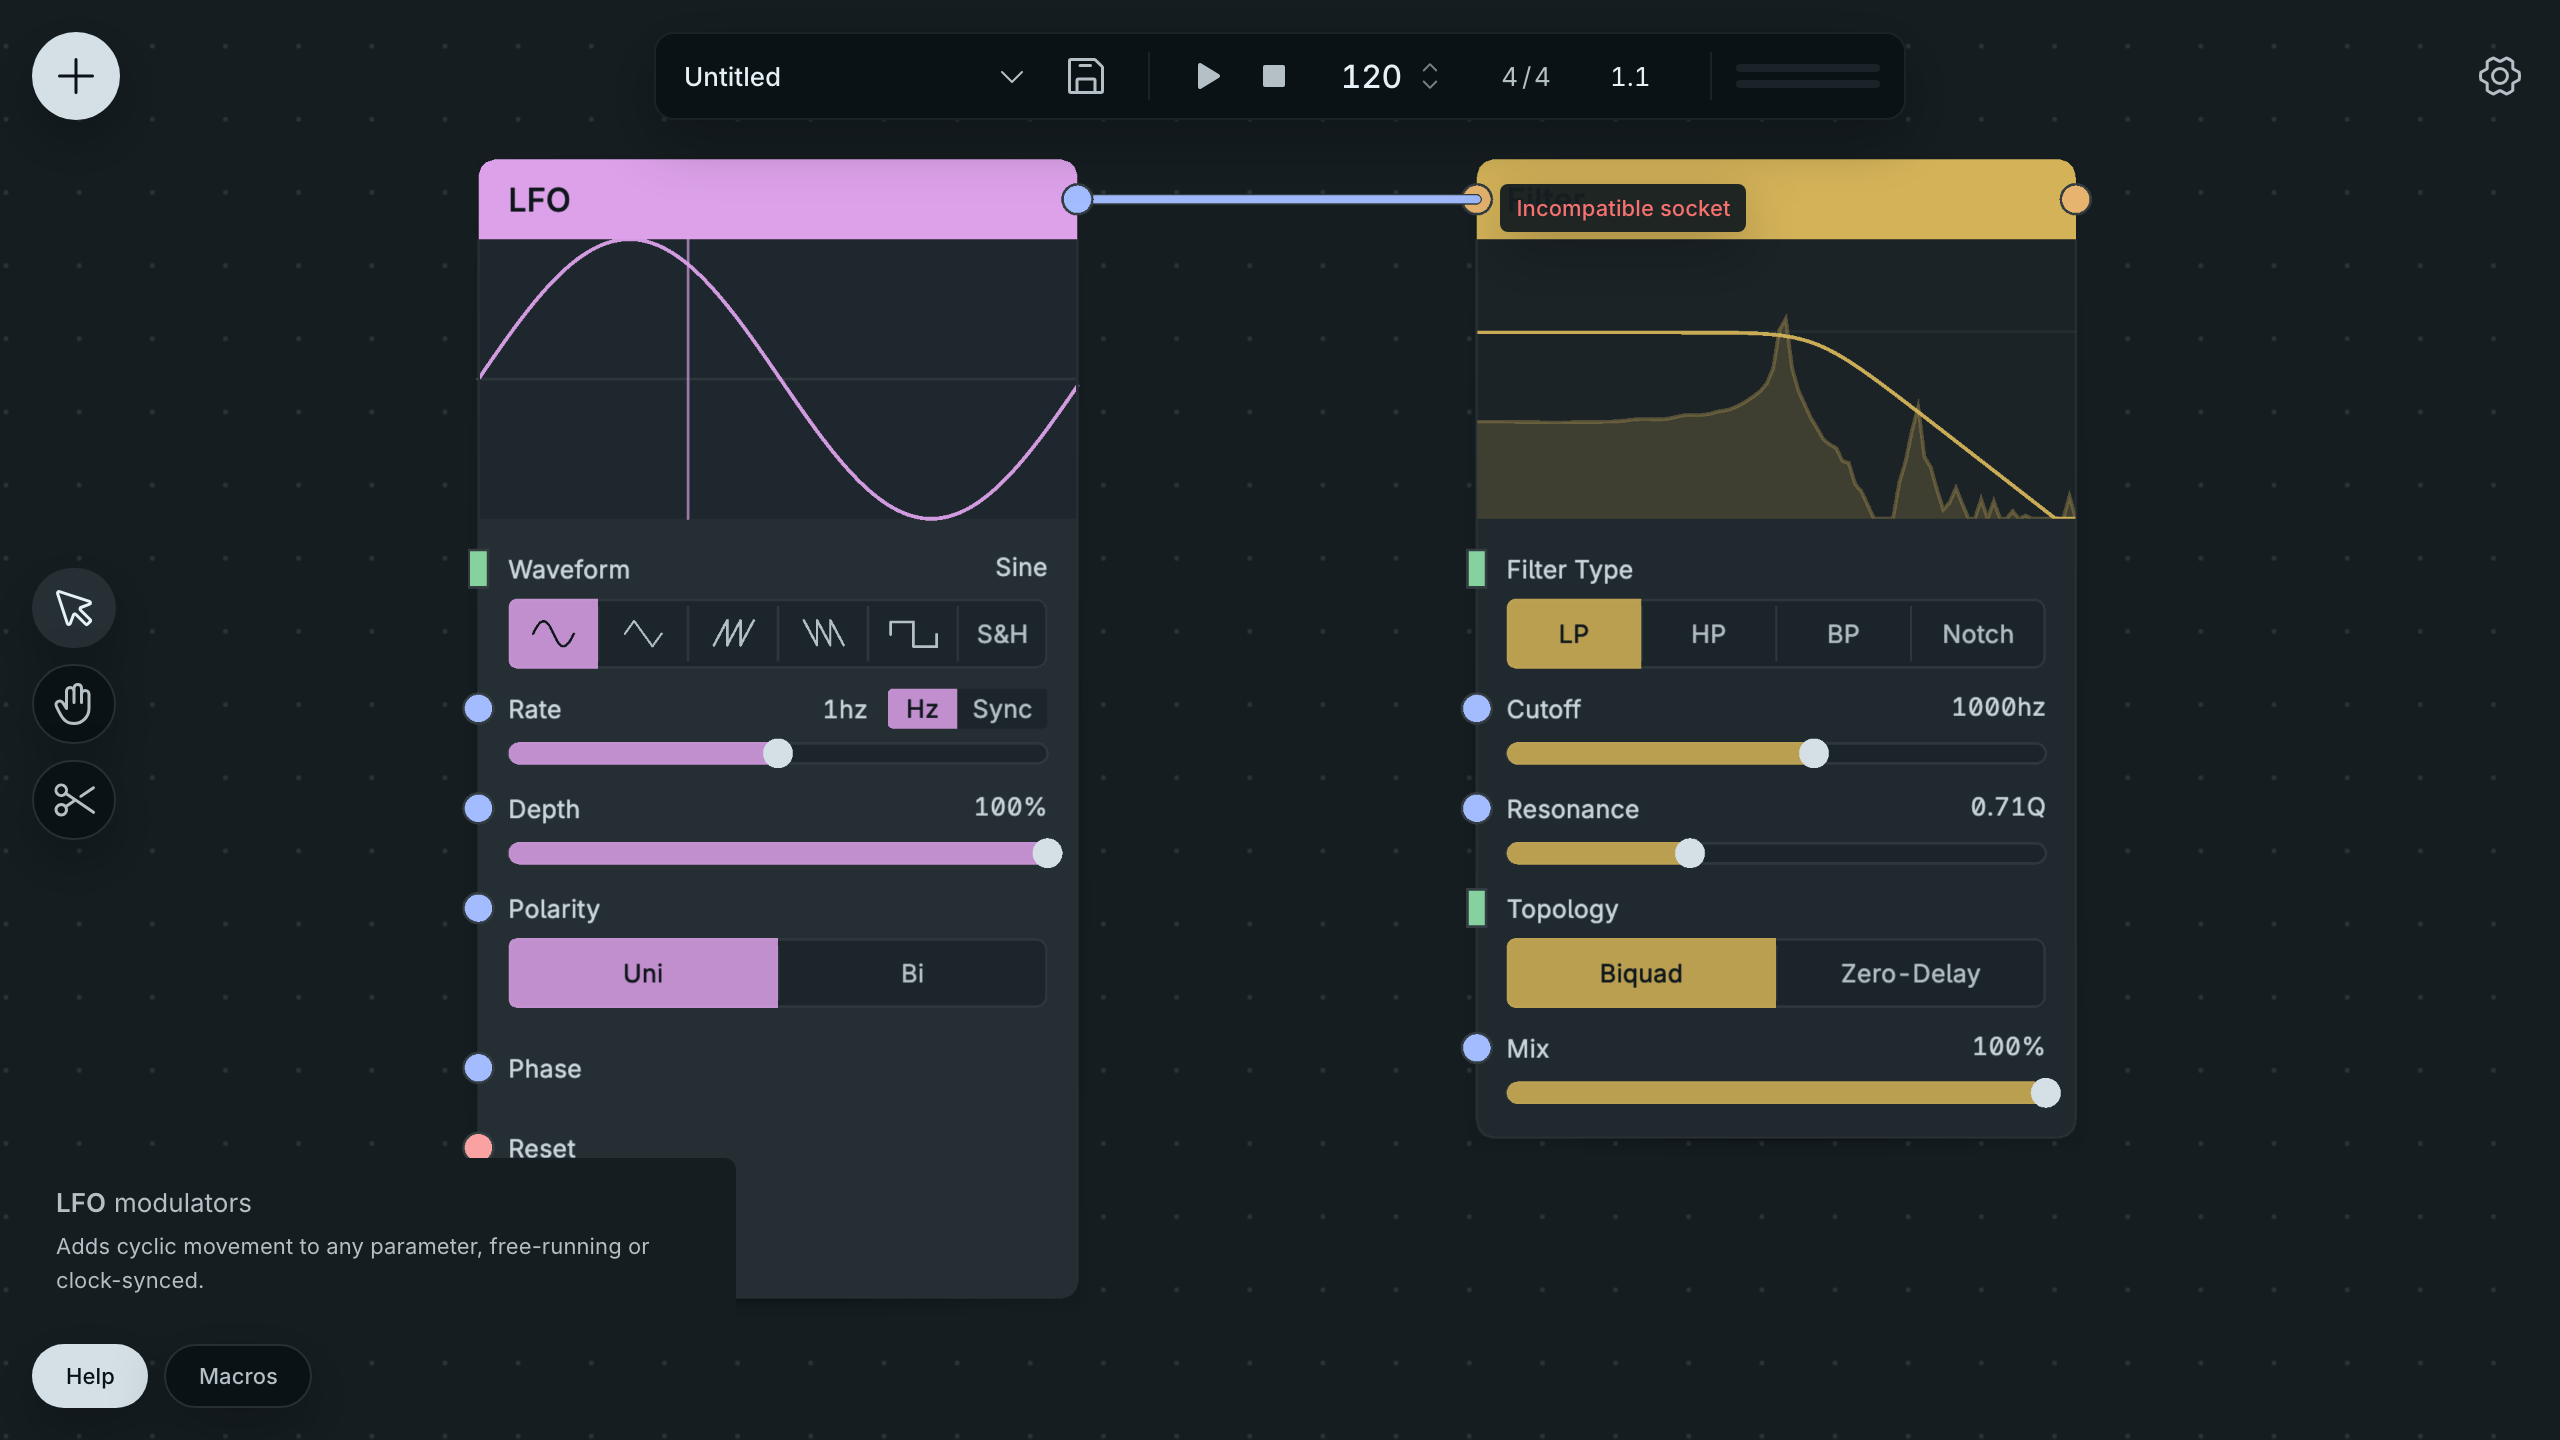Select Biquad topology

(x=1641, y=973)
